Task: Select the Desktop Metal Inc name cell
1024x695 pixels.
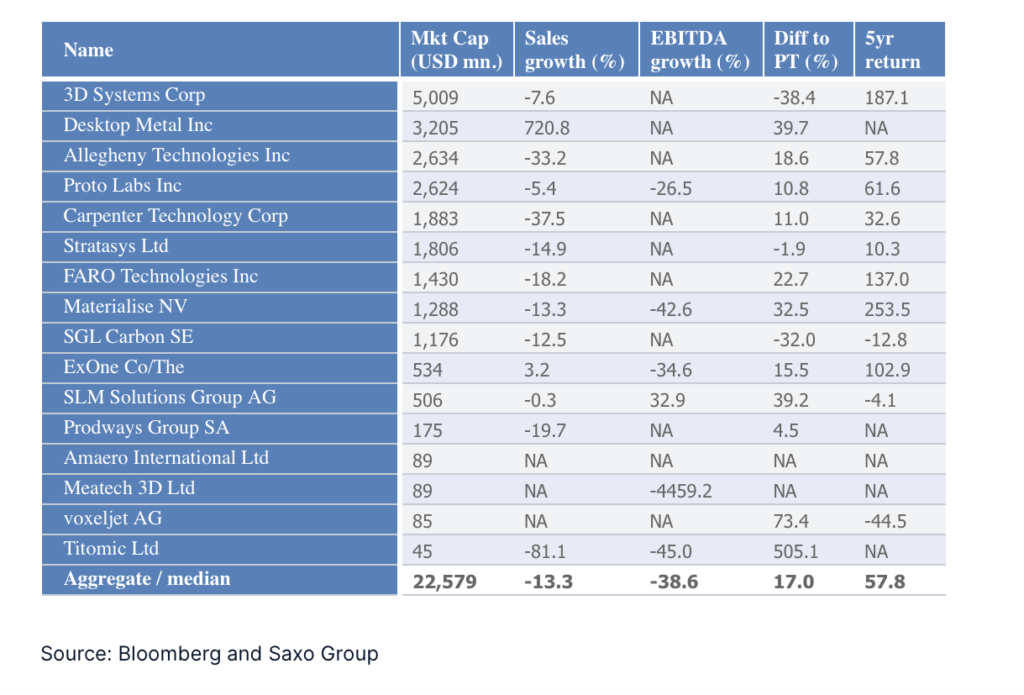Action: pos(138,126)
